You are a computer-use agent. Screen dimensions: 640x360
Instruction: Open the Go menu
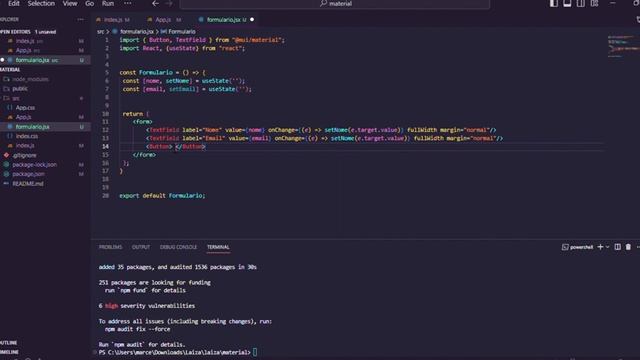(90, 4)
